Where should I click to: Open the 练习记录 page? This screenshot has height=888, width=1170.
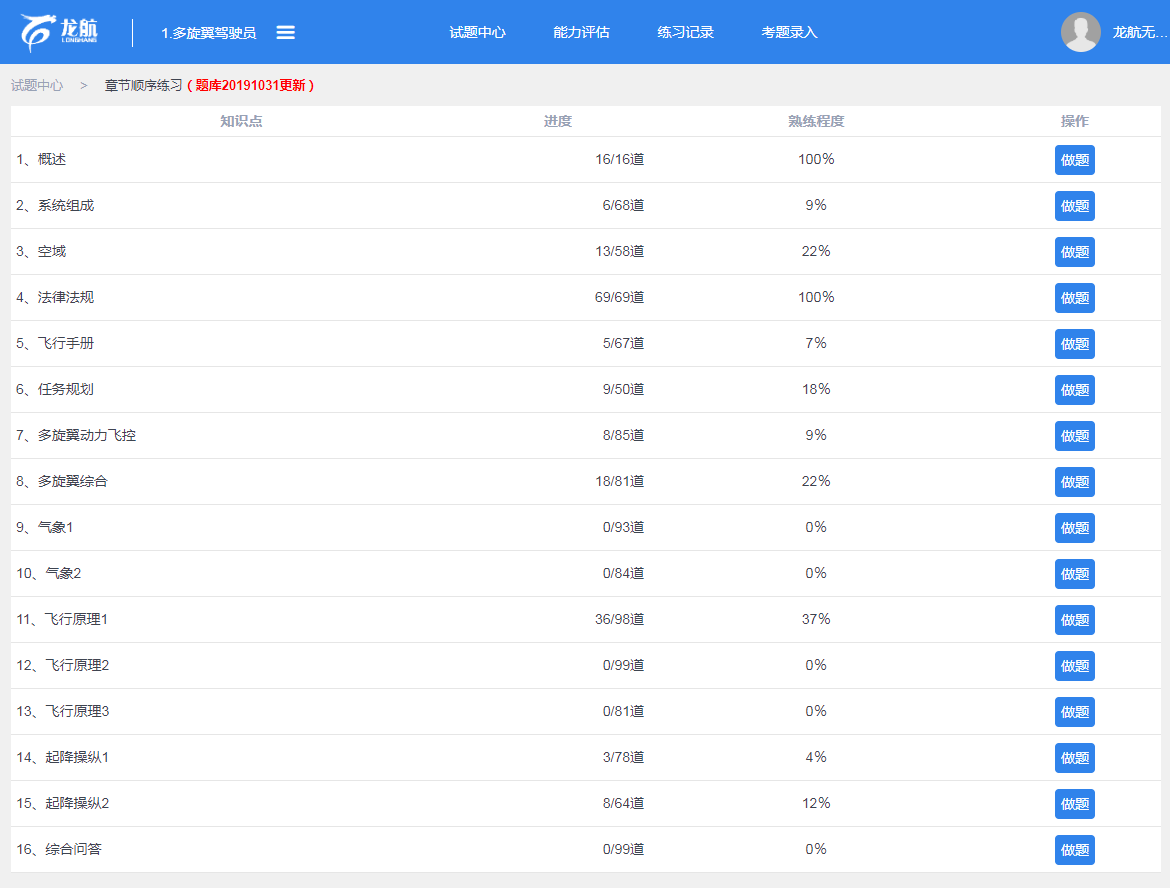tap(685, 32)
